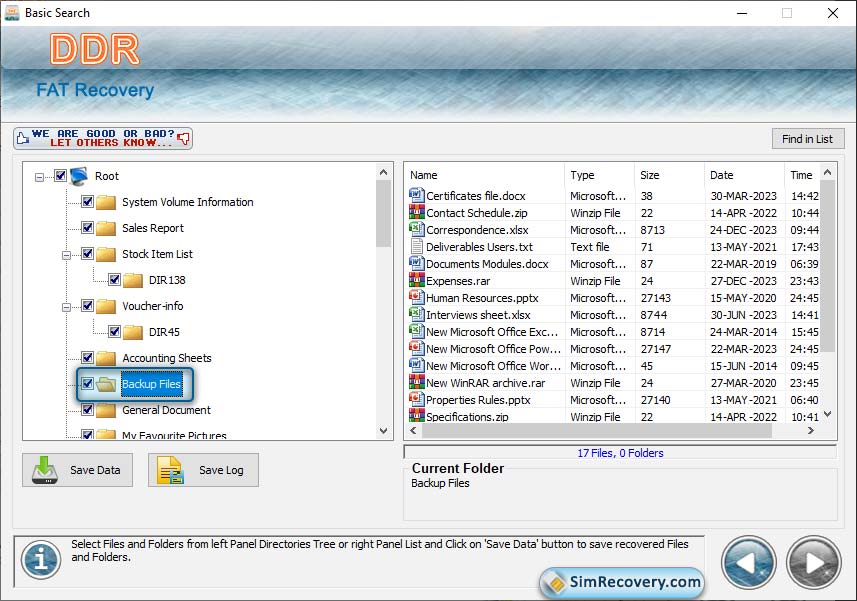Sort the list by Size column
The width and height of the screenshot is (857, 601).
click(670, 175)
